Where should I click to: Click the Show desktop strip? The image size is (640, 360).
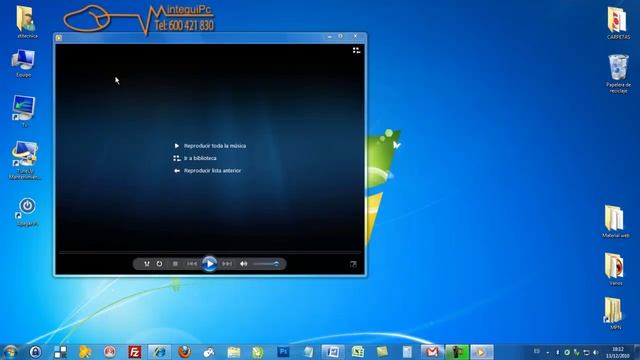[x=637, y=352]
